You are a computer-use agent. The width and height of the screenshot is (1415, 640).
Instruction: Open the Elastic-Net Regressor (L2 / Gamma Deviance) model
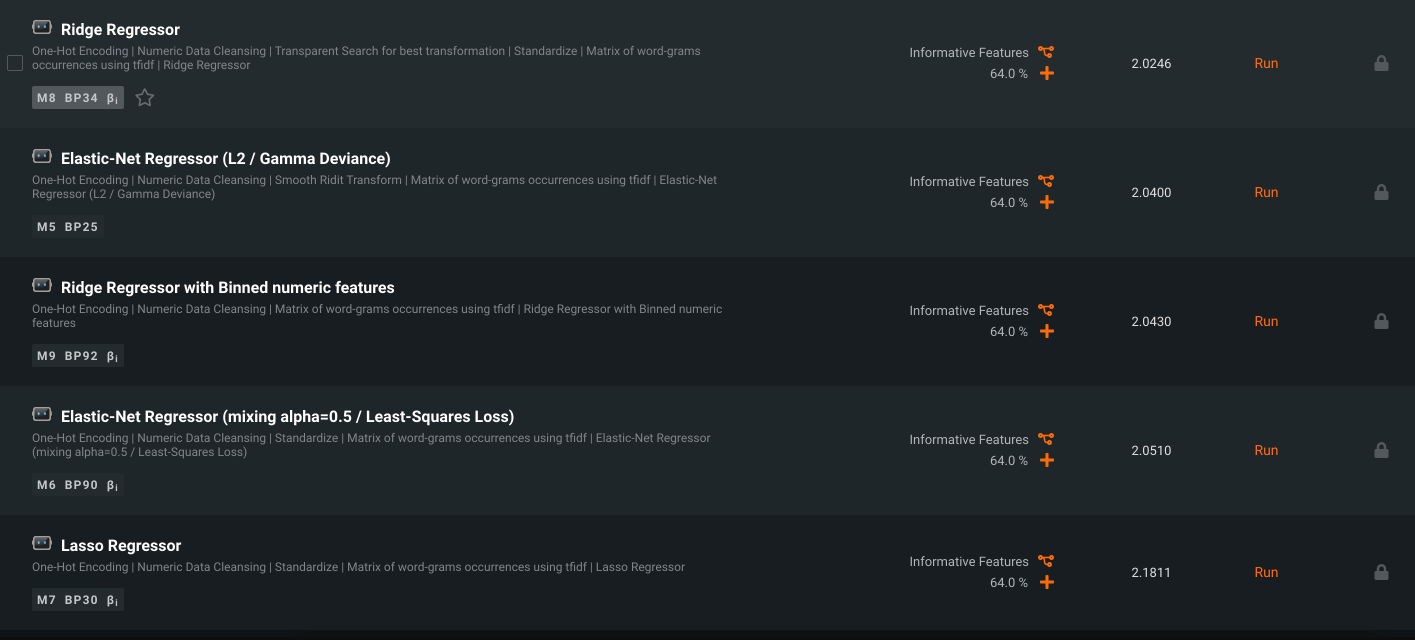point(225,159)
